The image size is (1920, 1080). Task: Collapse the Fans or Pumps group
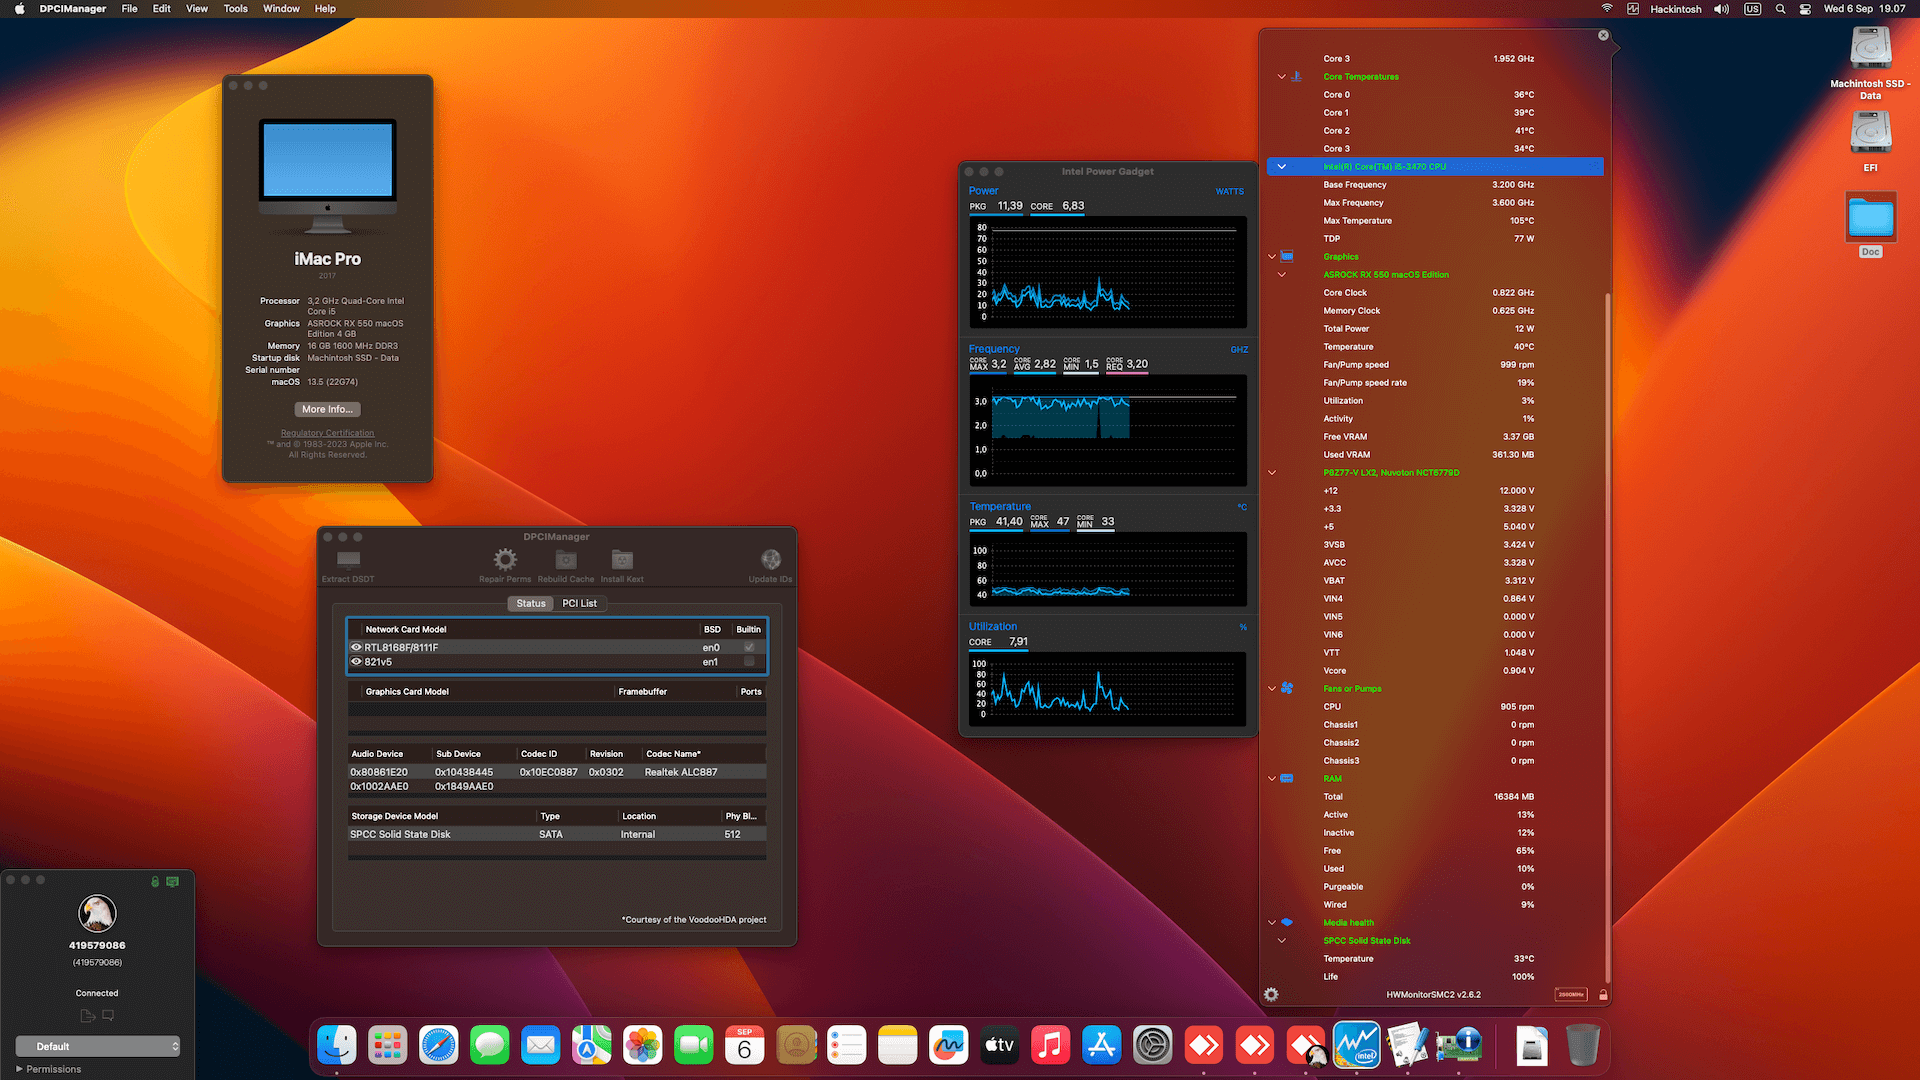(1272, 688)
